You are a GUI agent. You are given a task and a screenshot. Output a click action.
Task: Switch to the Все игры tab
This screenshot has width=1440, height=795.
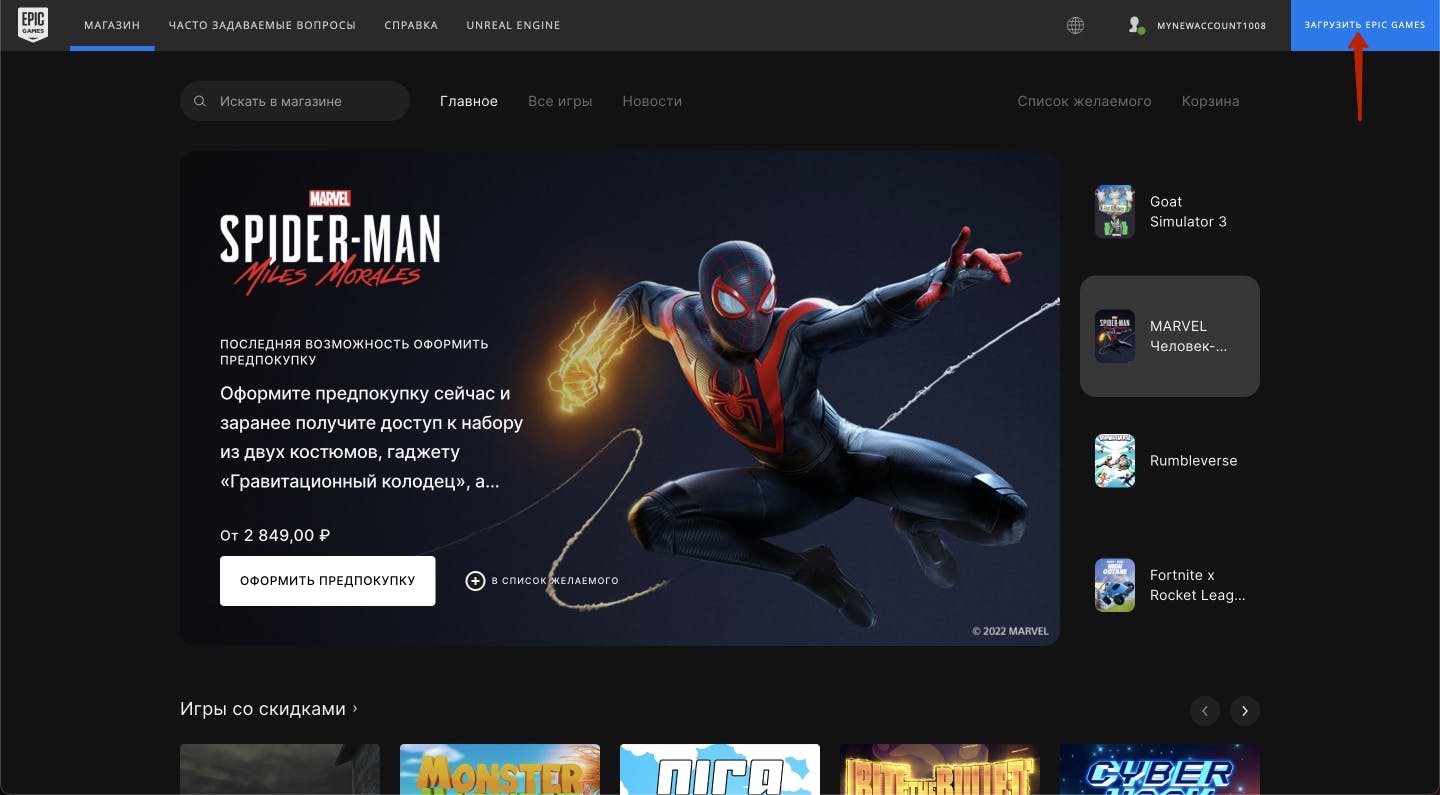click(x=560, y=101)
